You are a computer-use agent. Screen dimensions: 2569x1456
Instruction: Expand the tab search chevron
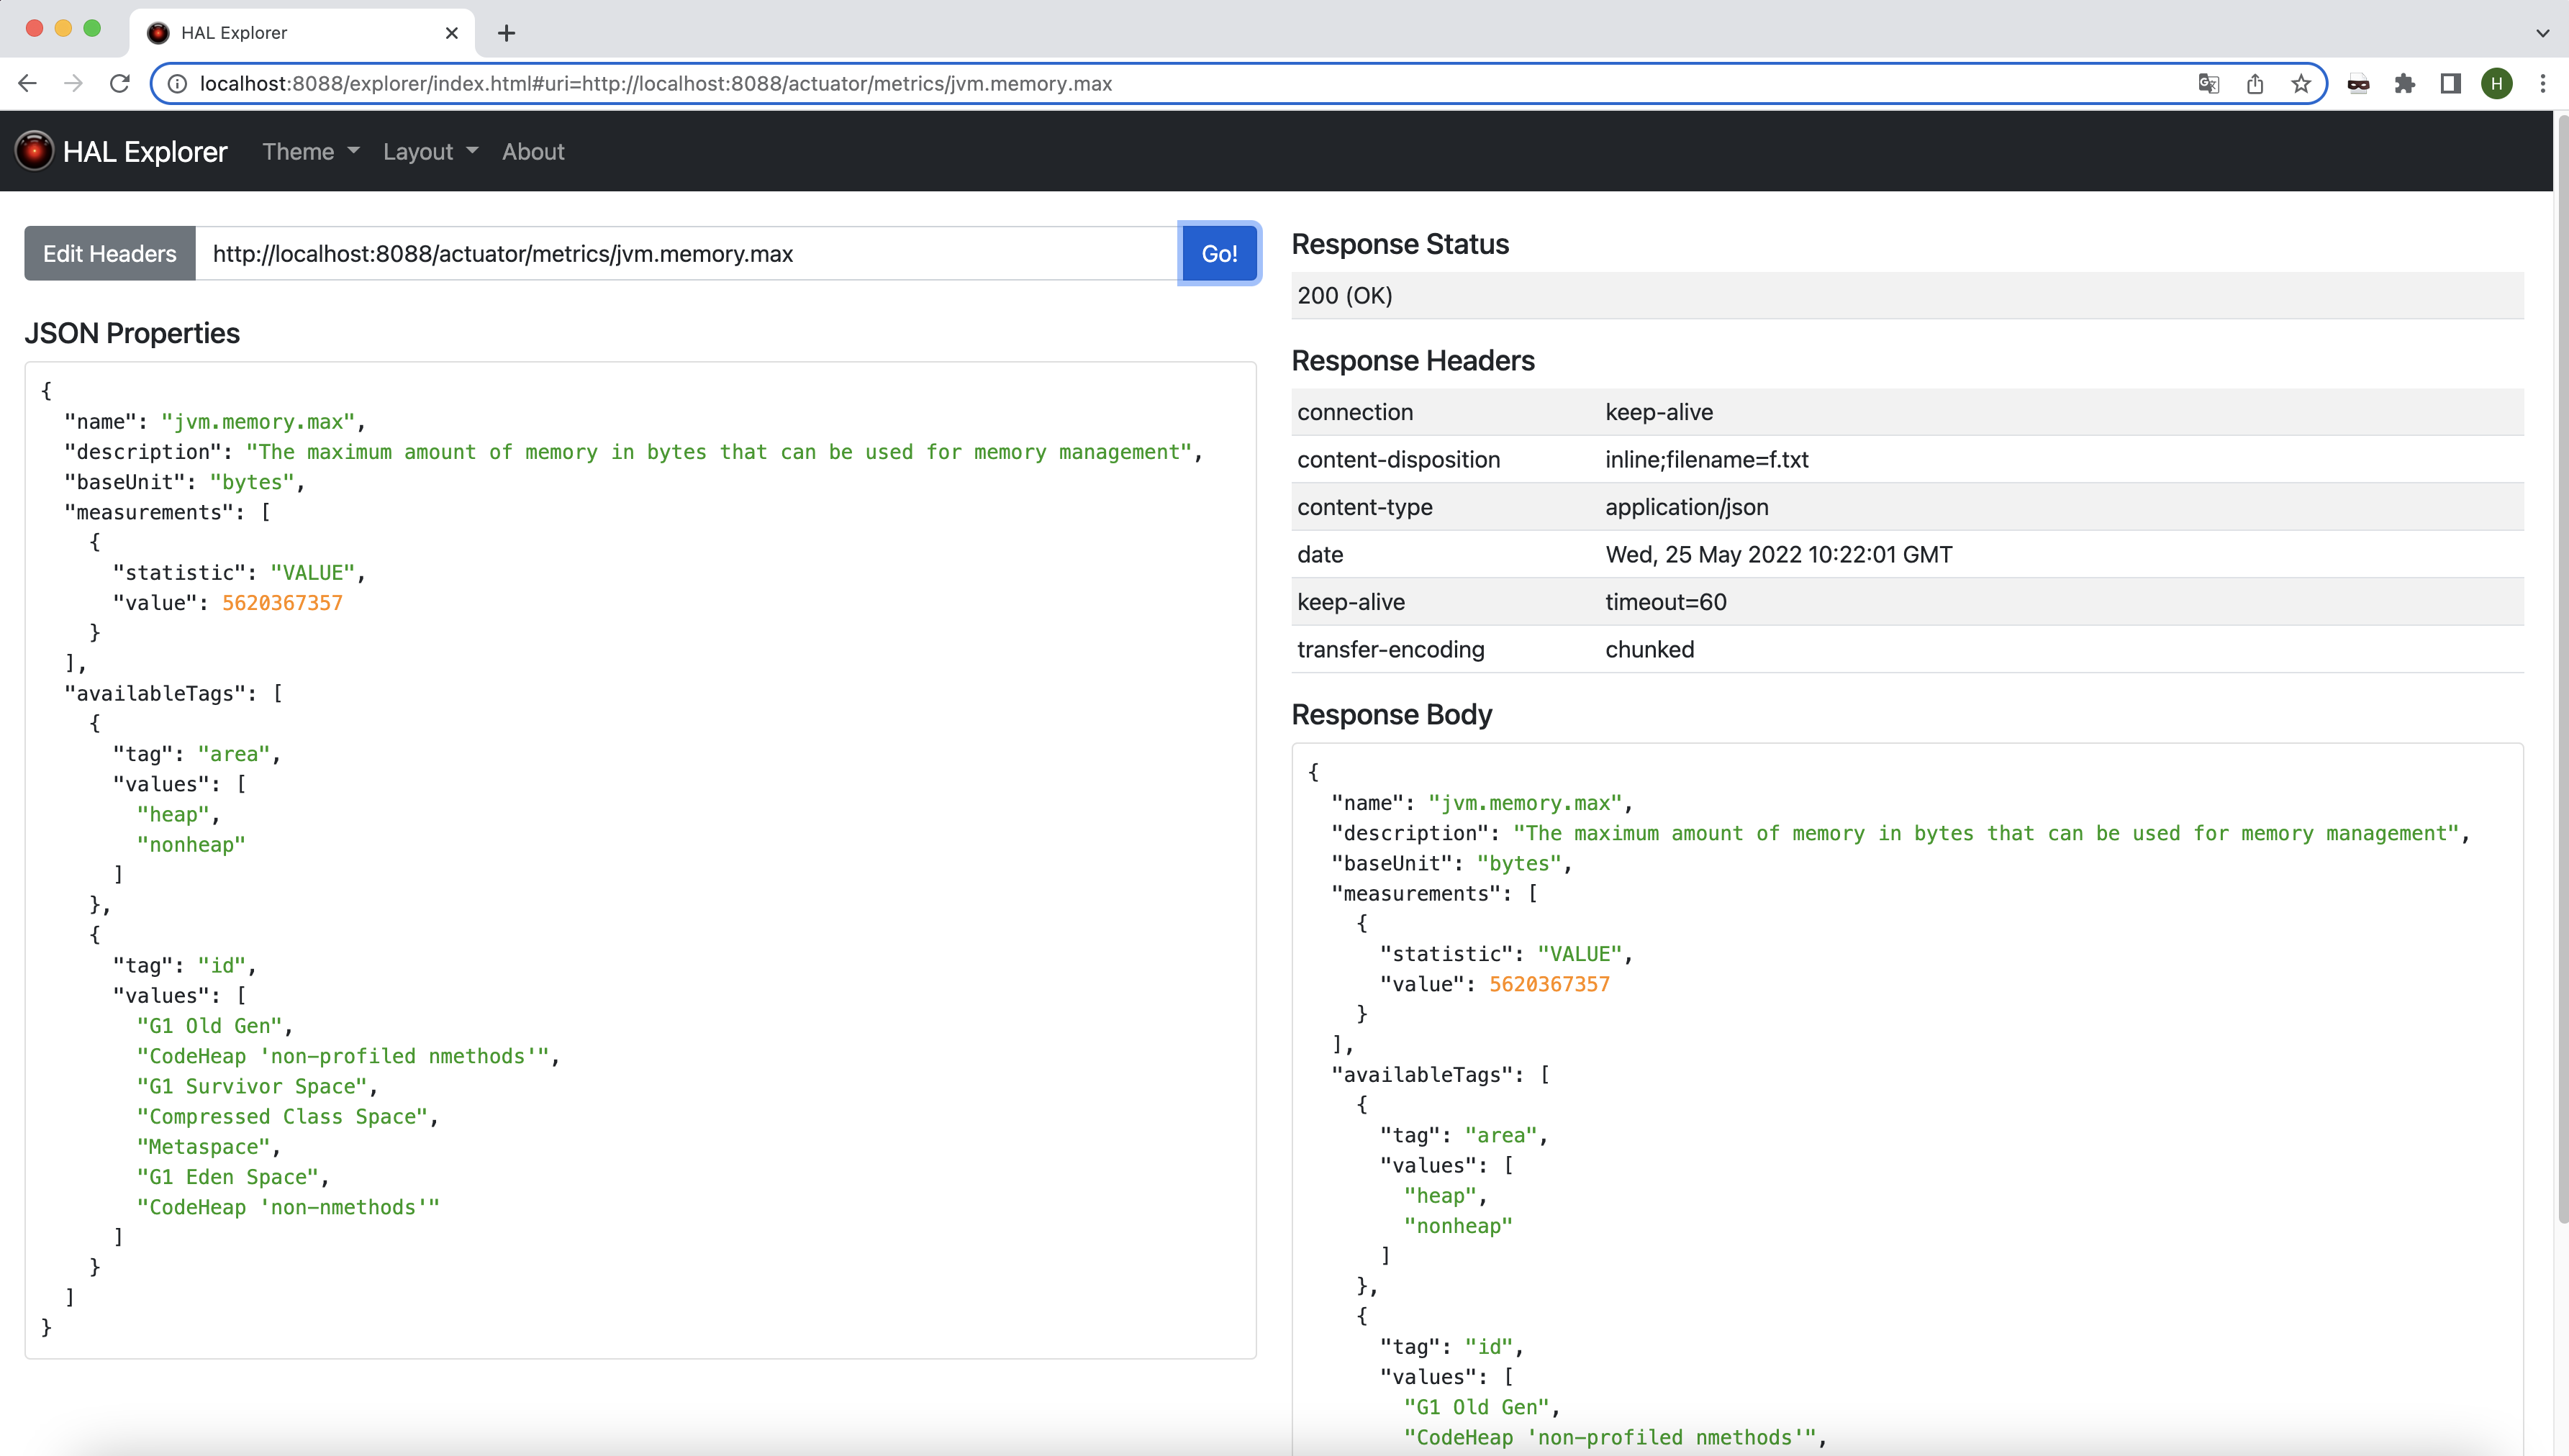tap(2542, 32)
